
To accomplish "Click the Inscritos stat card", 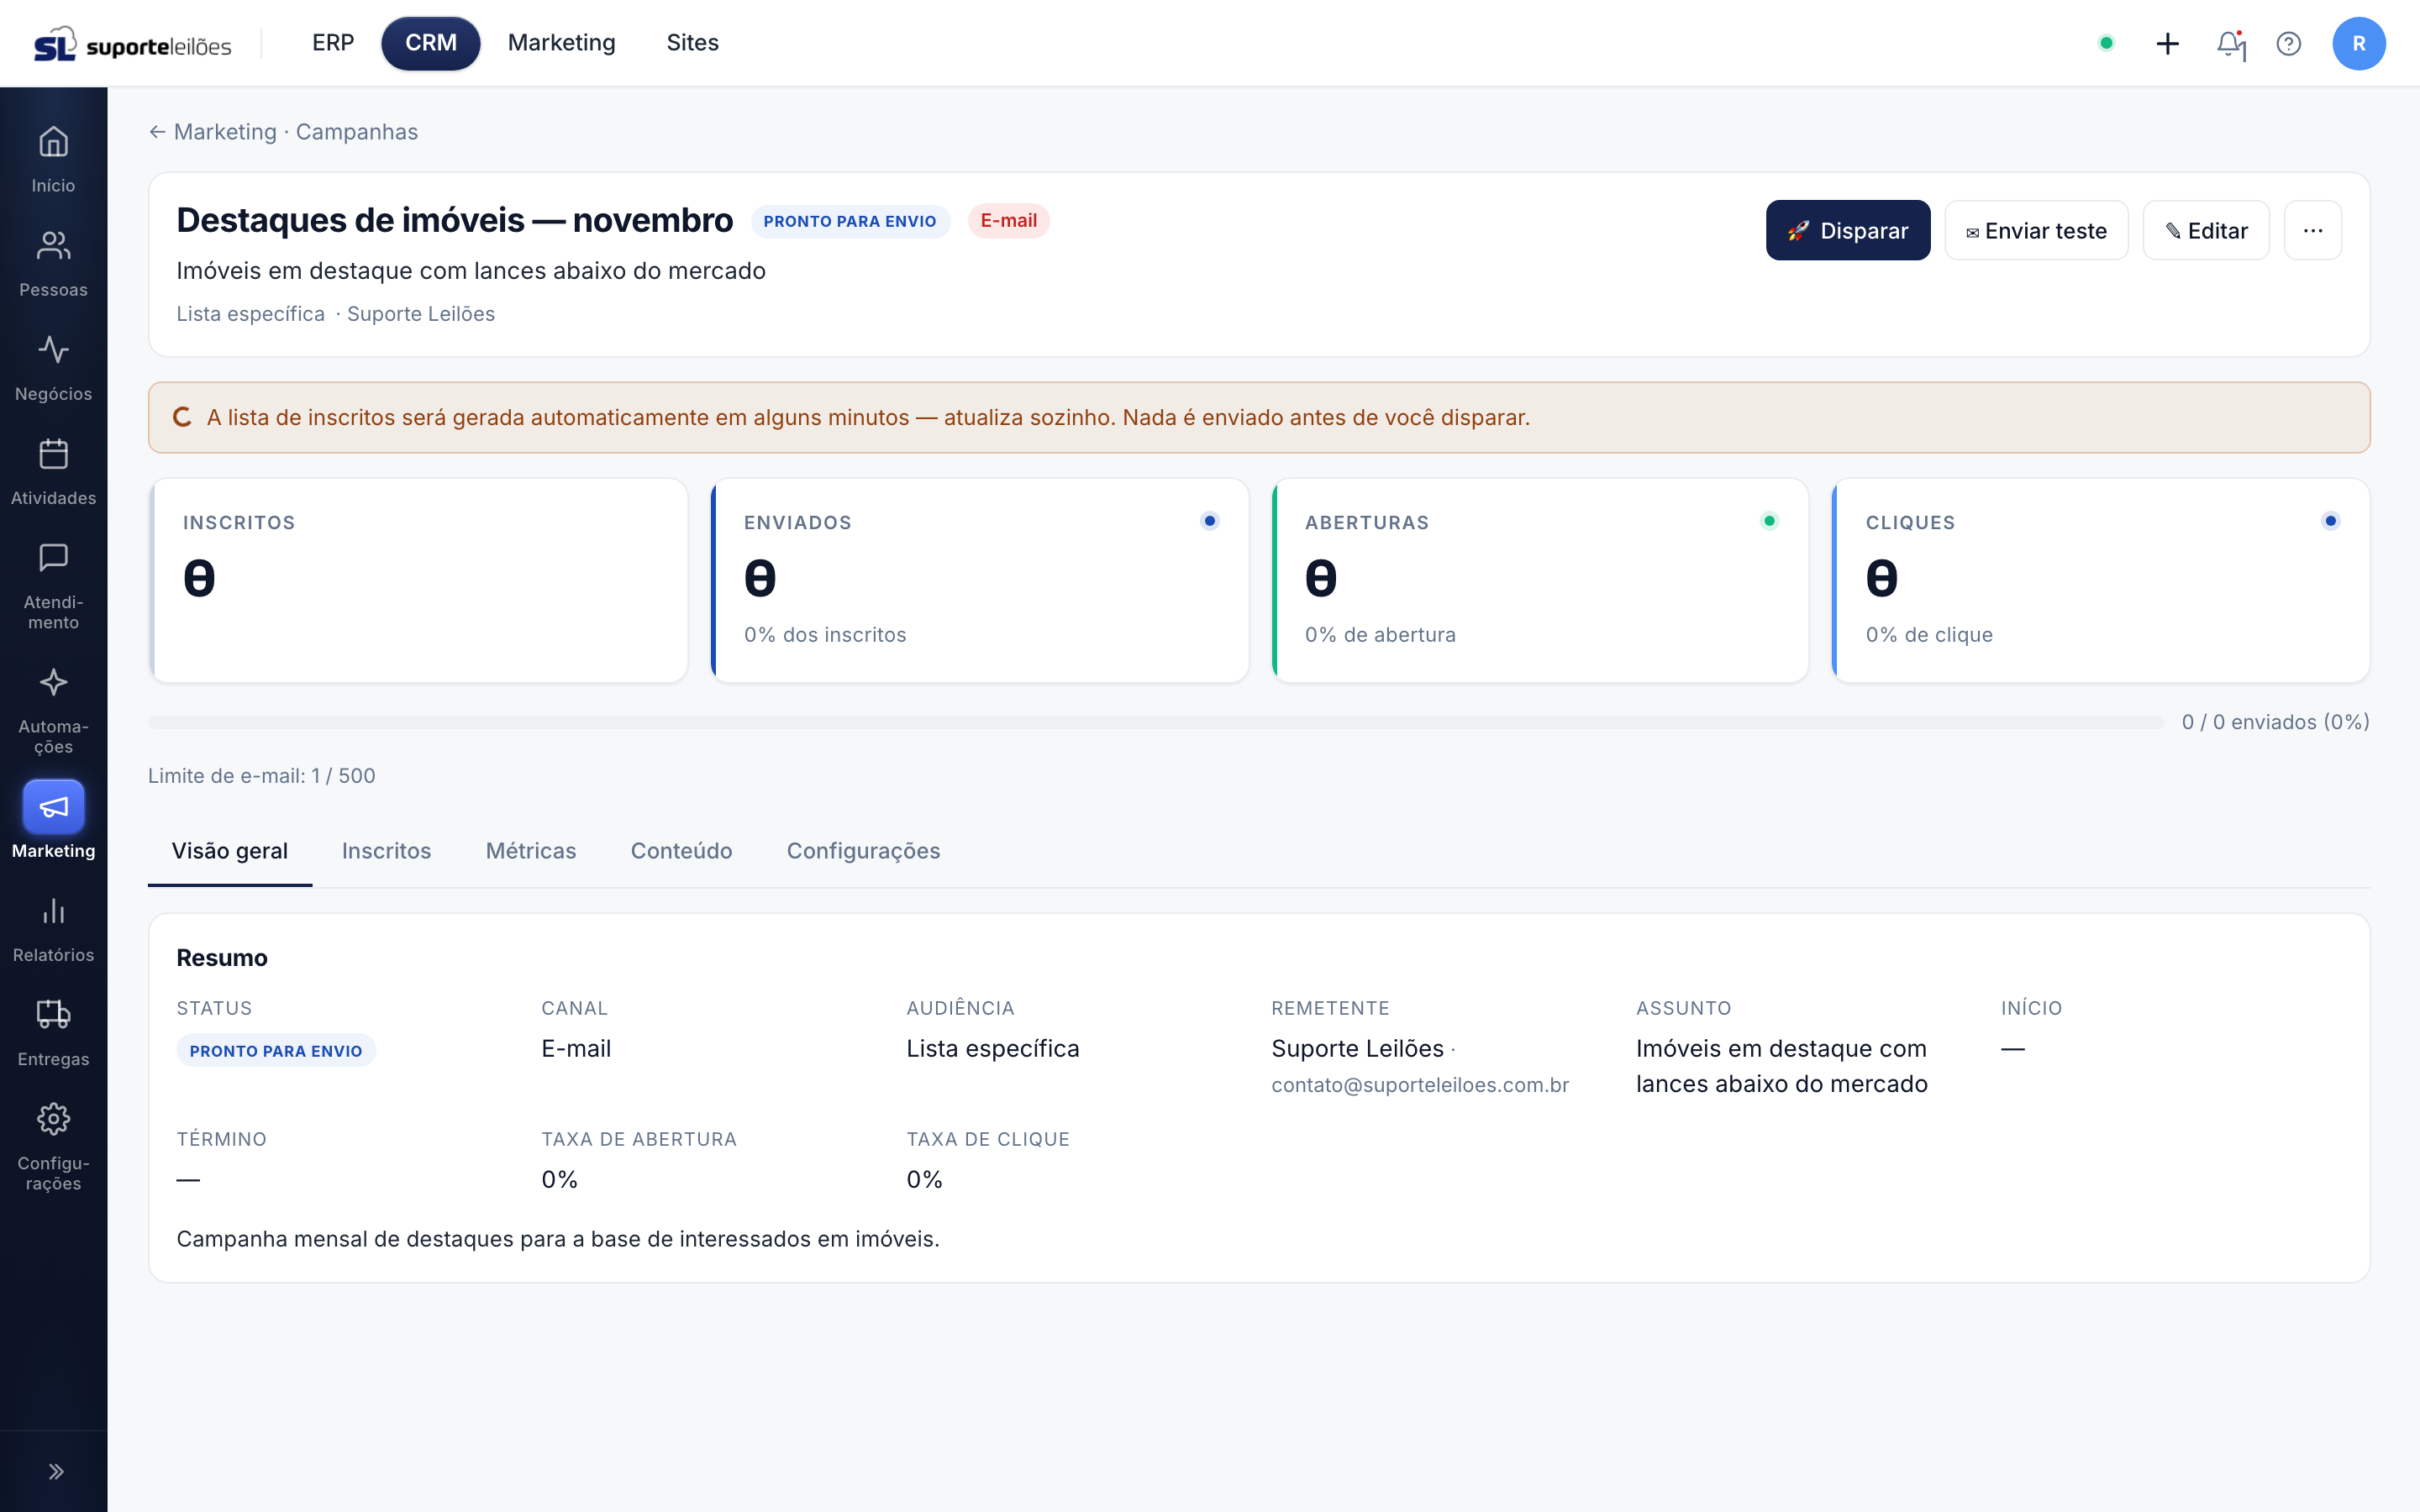I will coord(418,580).
